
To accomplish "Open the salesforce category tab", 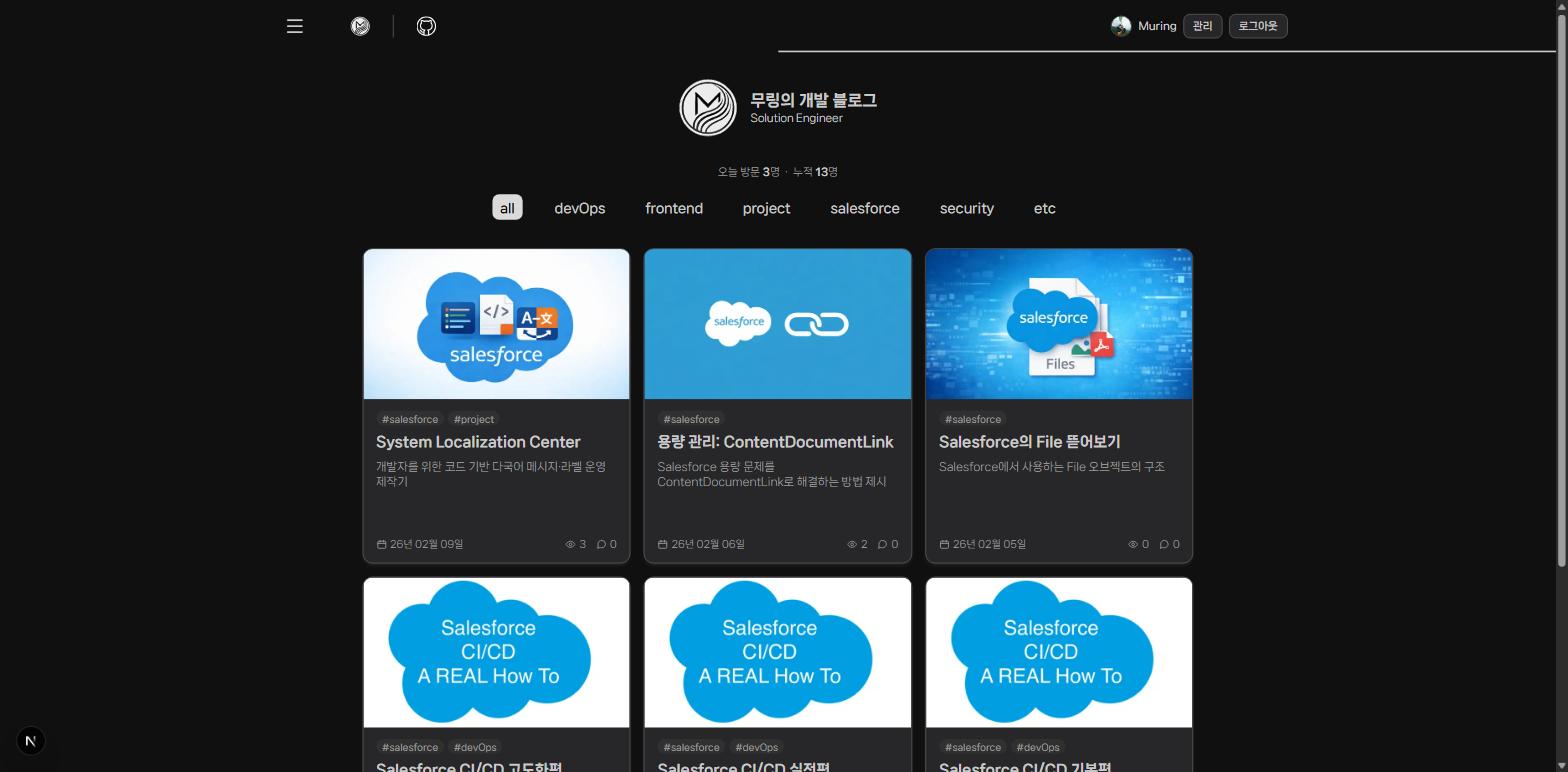I will [x=865, y=208].
